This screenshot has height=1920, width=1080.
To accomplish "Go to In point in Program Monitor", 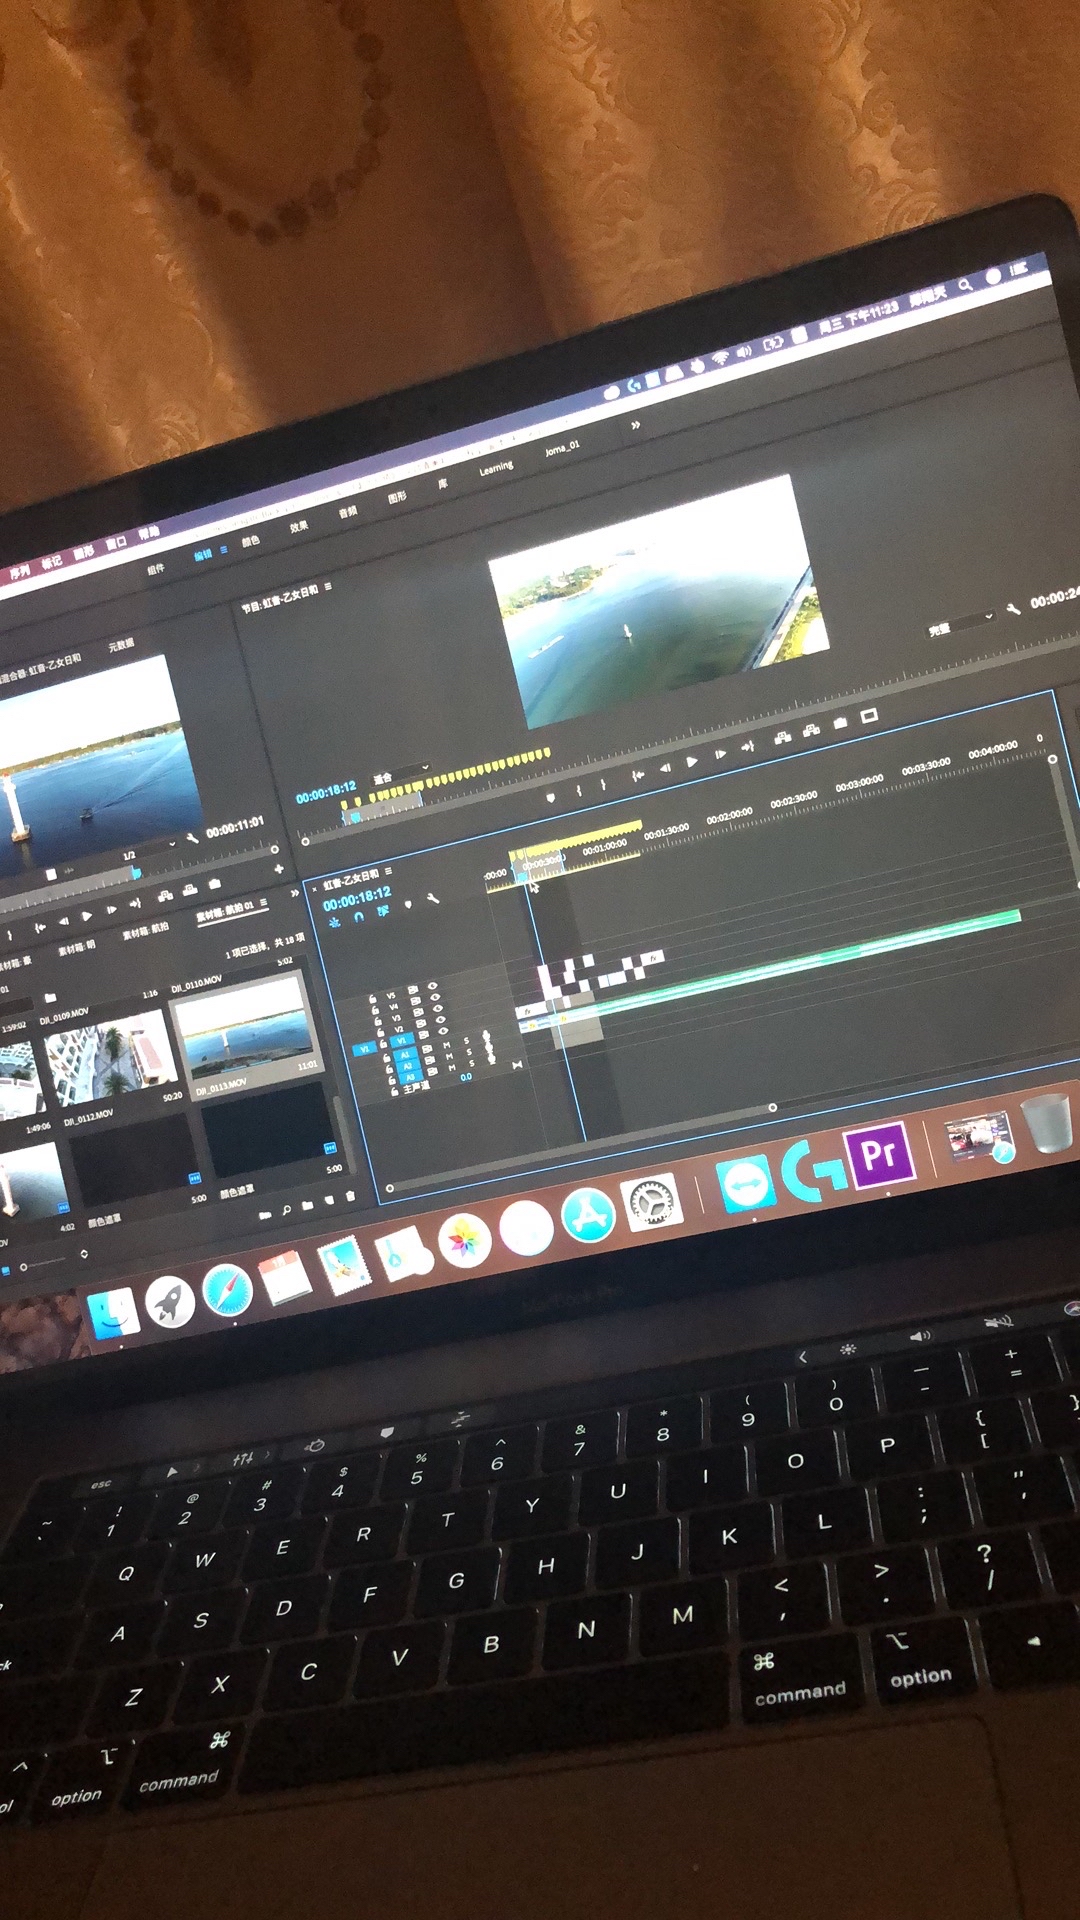I will click(638, 775).
